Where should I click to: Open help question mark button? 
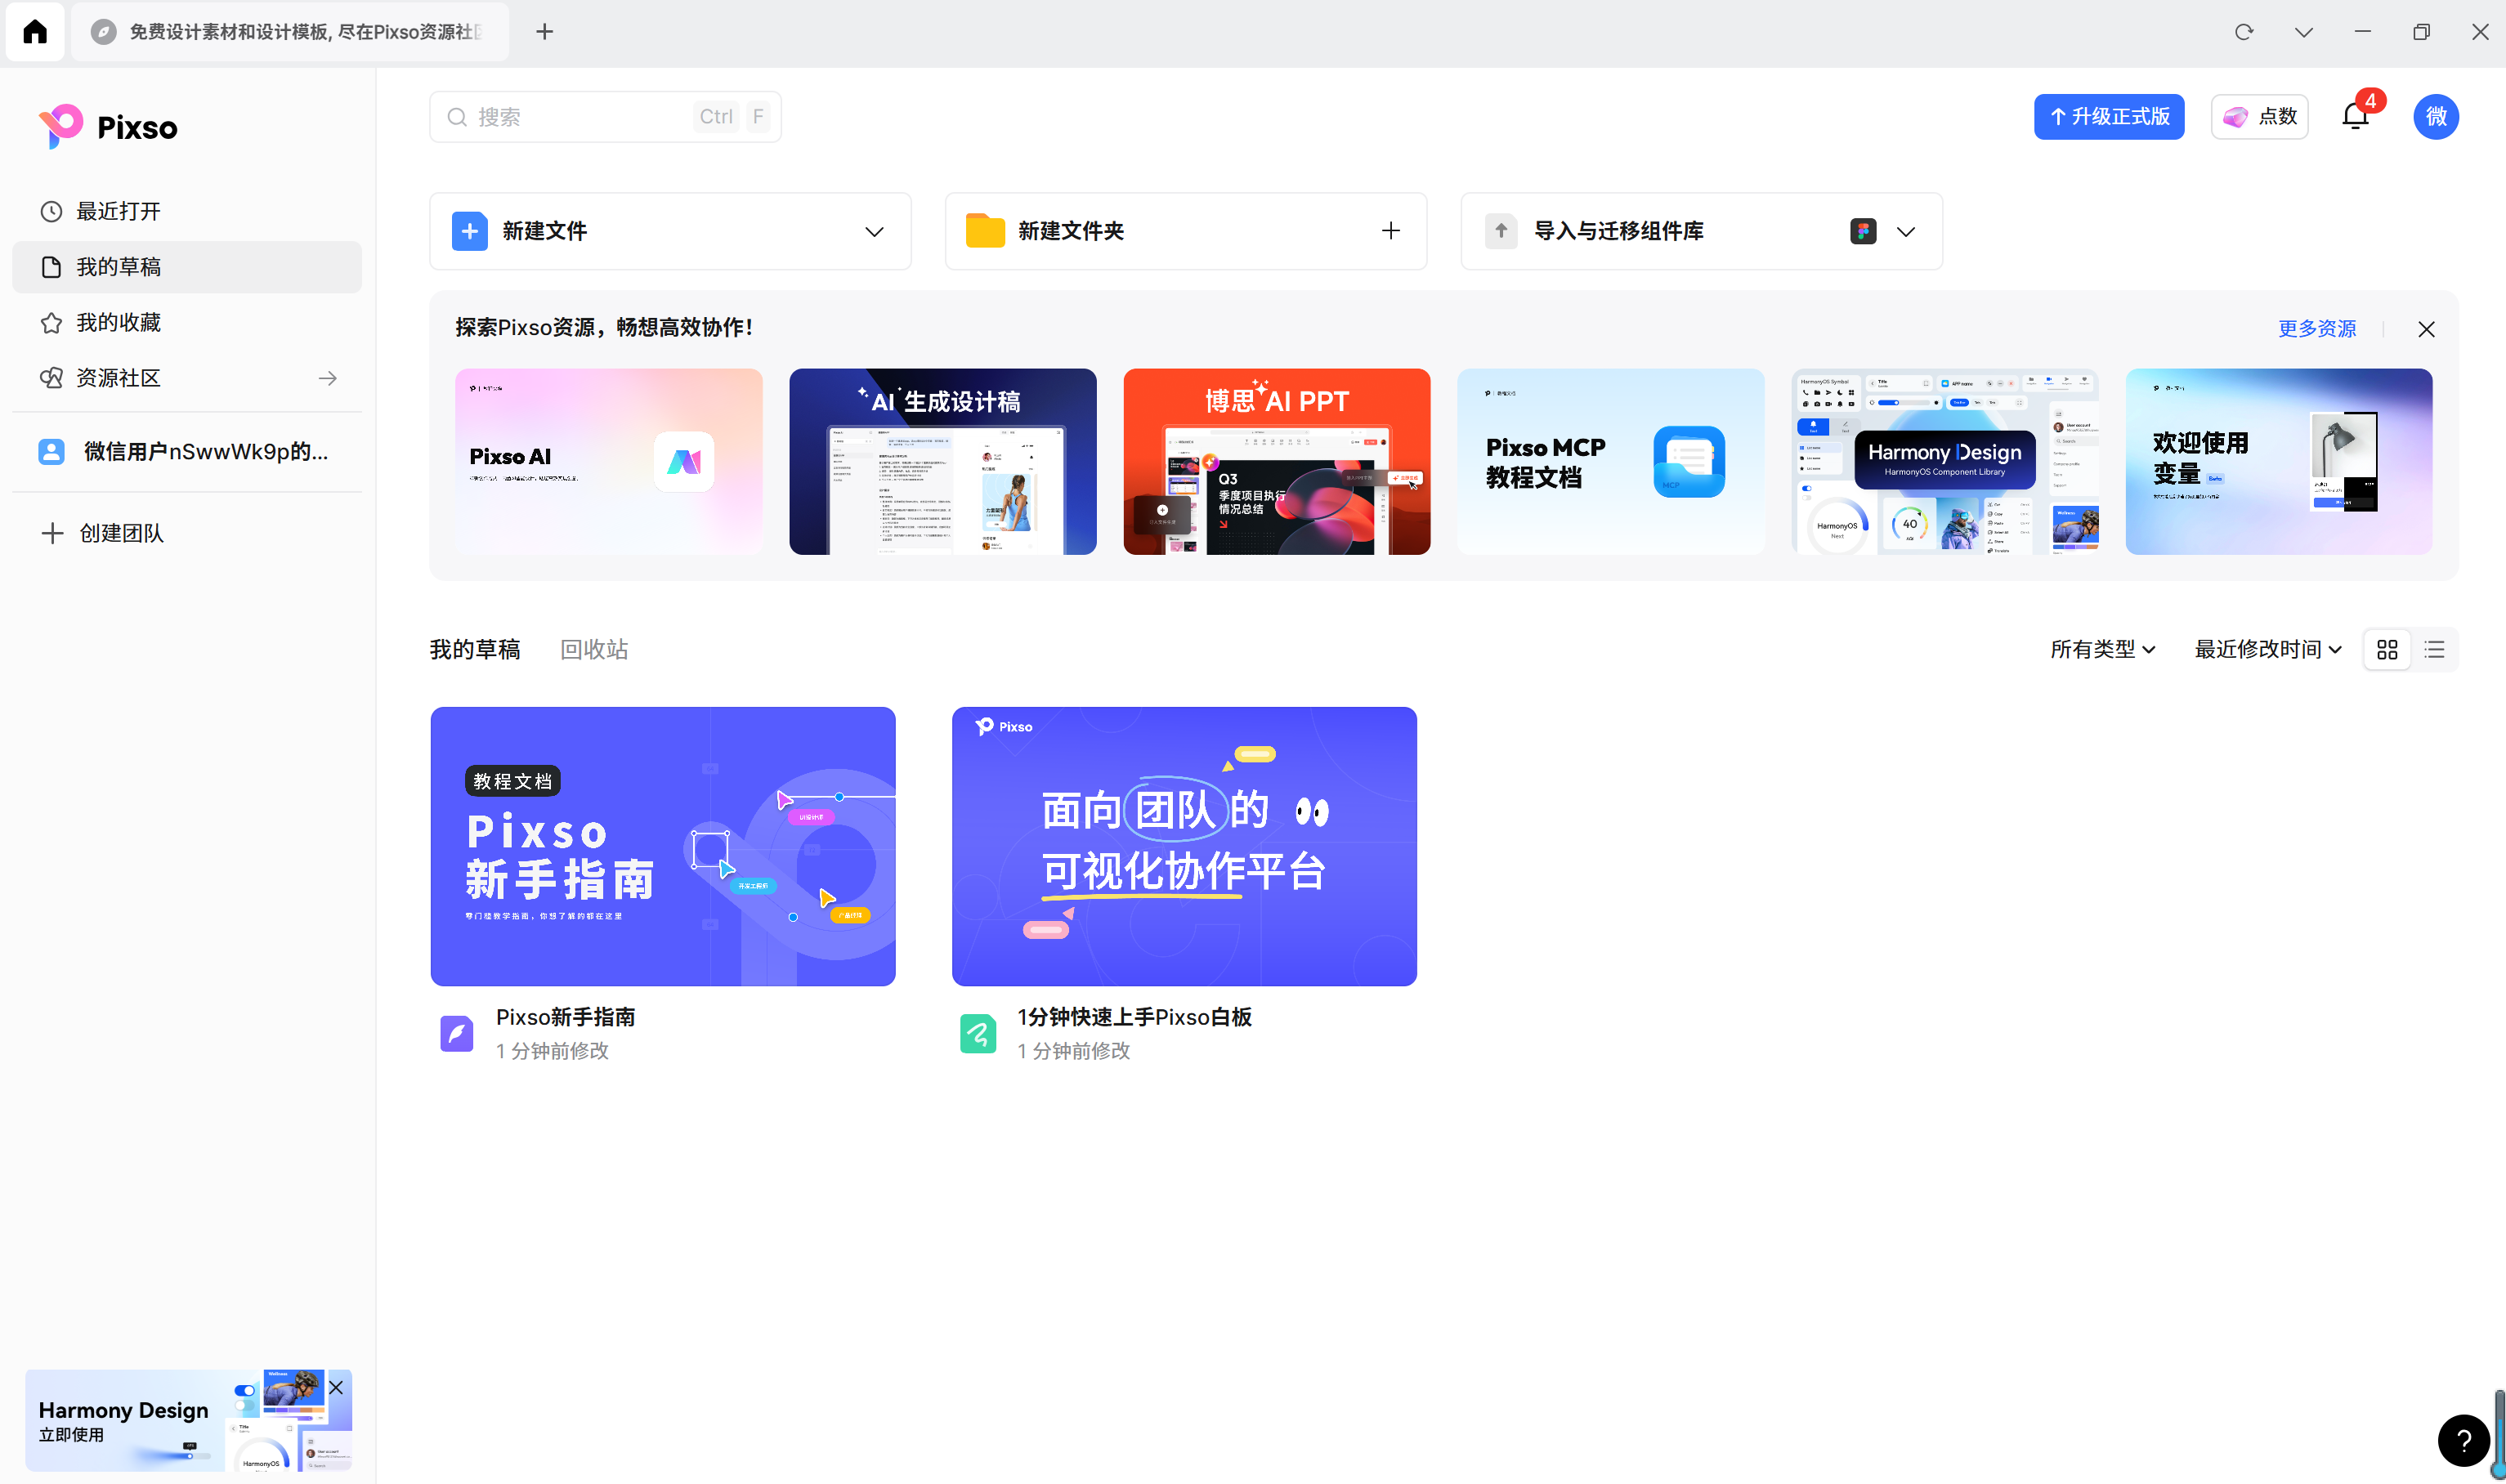(2463, 1440)
